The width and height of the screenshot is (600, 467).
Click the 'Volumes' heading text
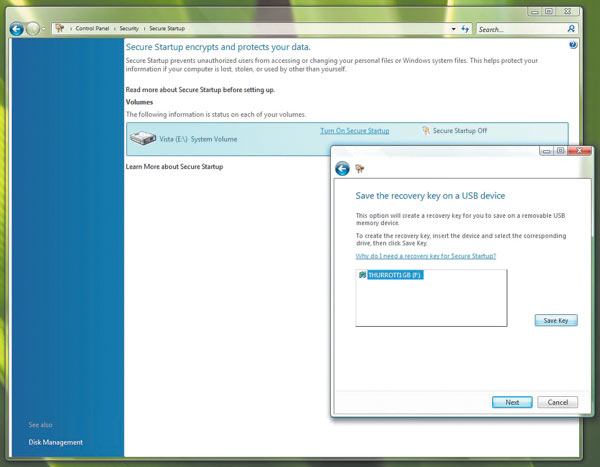click(x=139, y=102)
